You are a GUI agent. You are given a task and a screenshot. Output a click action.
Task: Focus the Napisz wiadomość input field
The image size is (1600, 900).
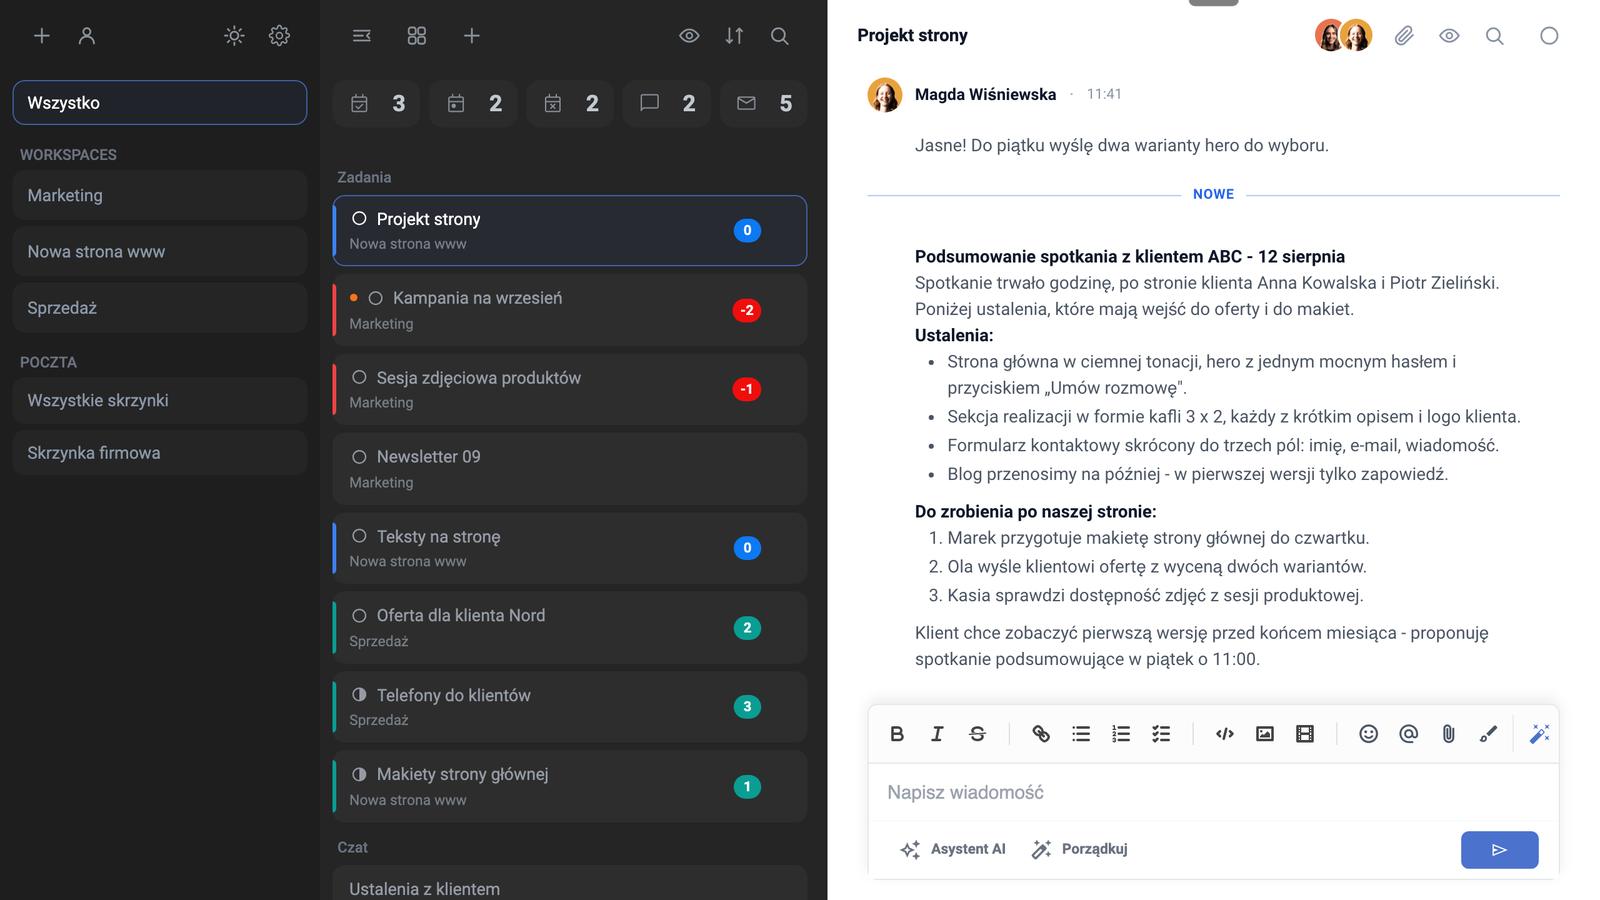1213,793
